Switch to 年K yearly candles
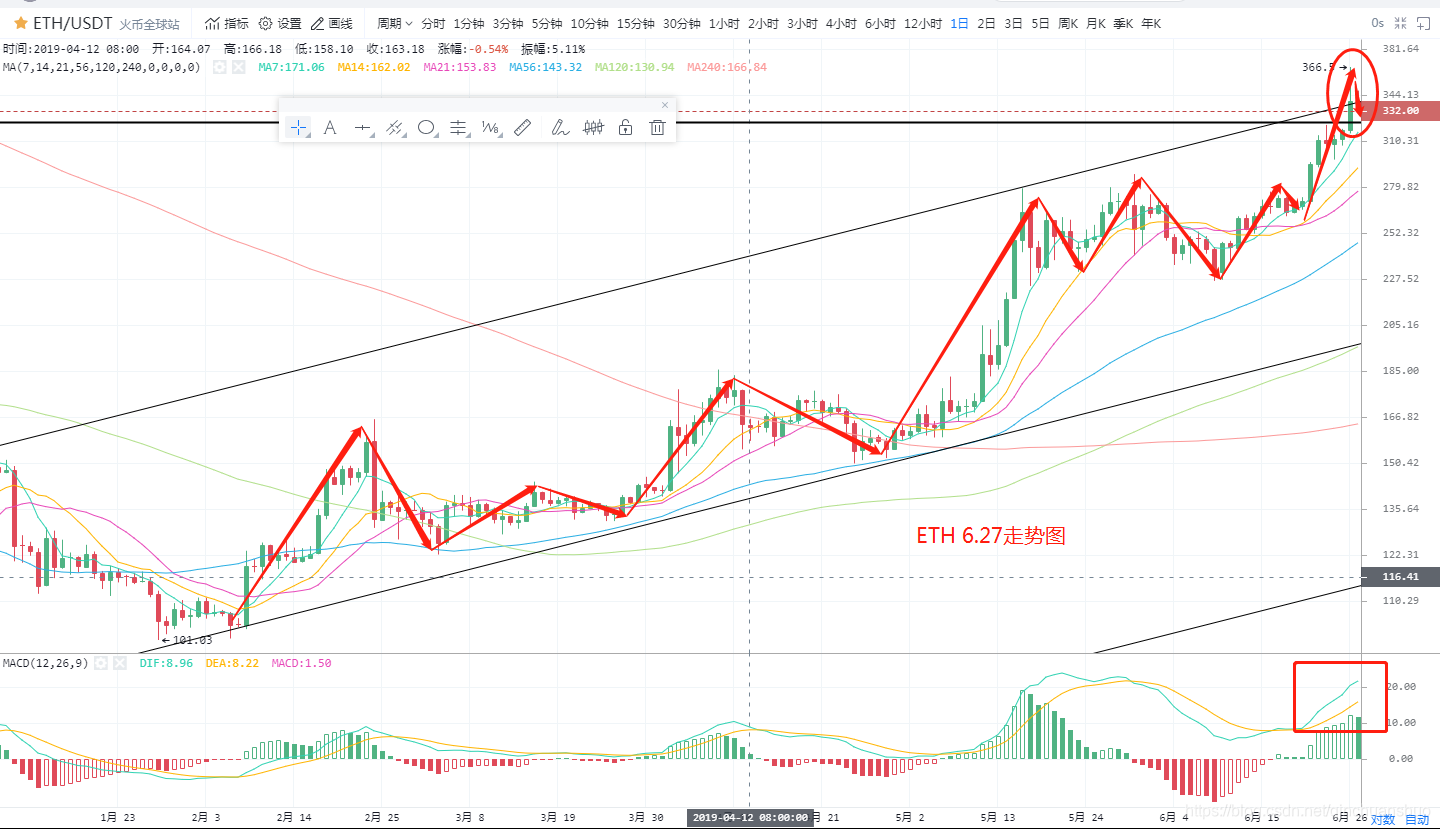This screenshot has height=829, width=1440. pos(1151,23)
